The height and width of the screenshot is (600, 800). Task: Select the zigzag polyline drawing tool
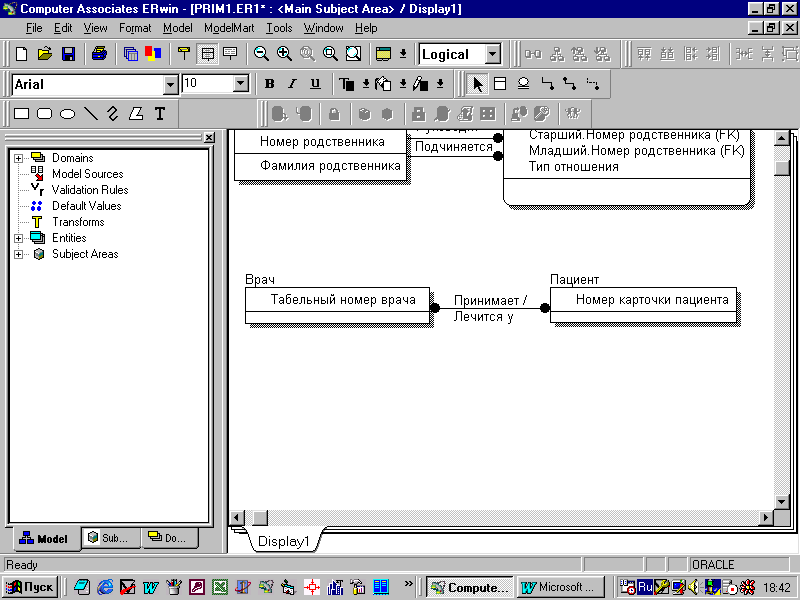[113, 114]
